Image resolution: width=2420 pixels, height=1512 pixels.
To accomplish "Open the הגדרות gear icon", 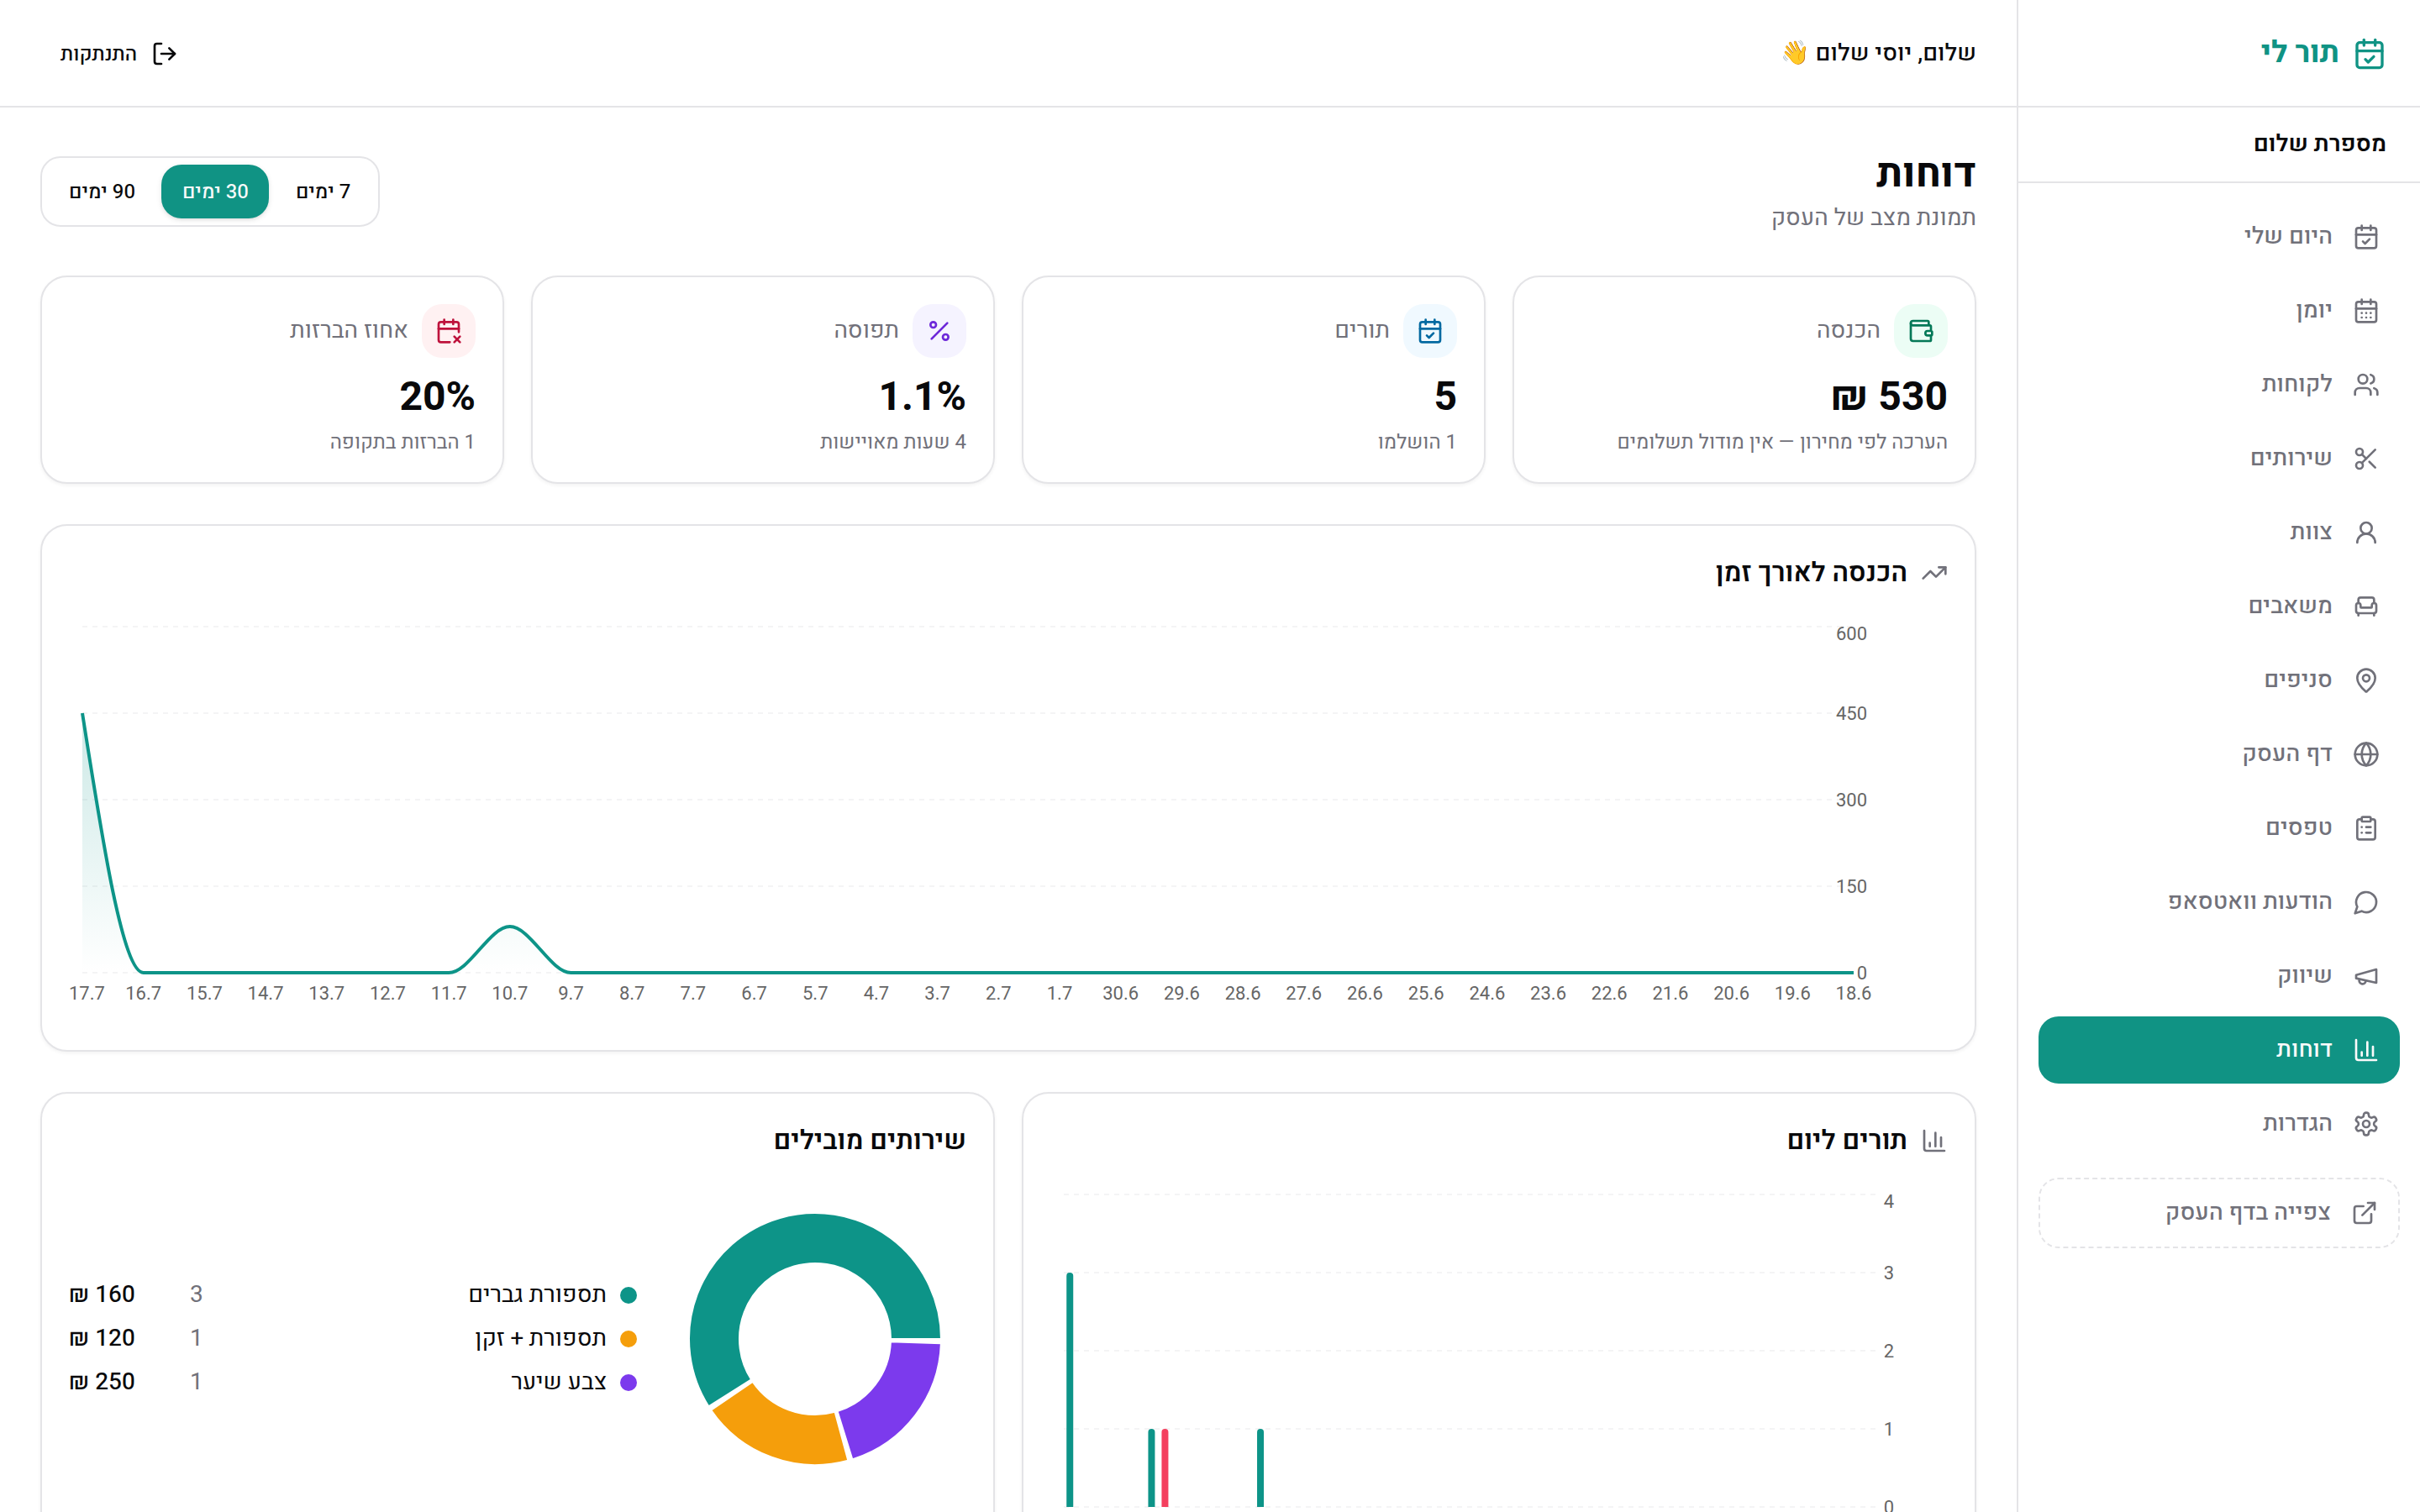I will point(2365,1124).
